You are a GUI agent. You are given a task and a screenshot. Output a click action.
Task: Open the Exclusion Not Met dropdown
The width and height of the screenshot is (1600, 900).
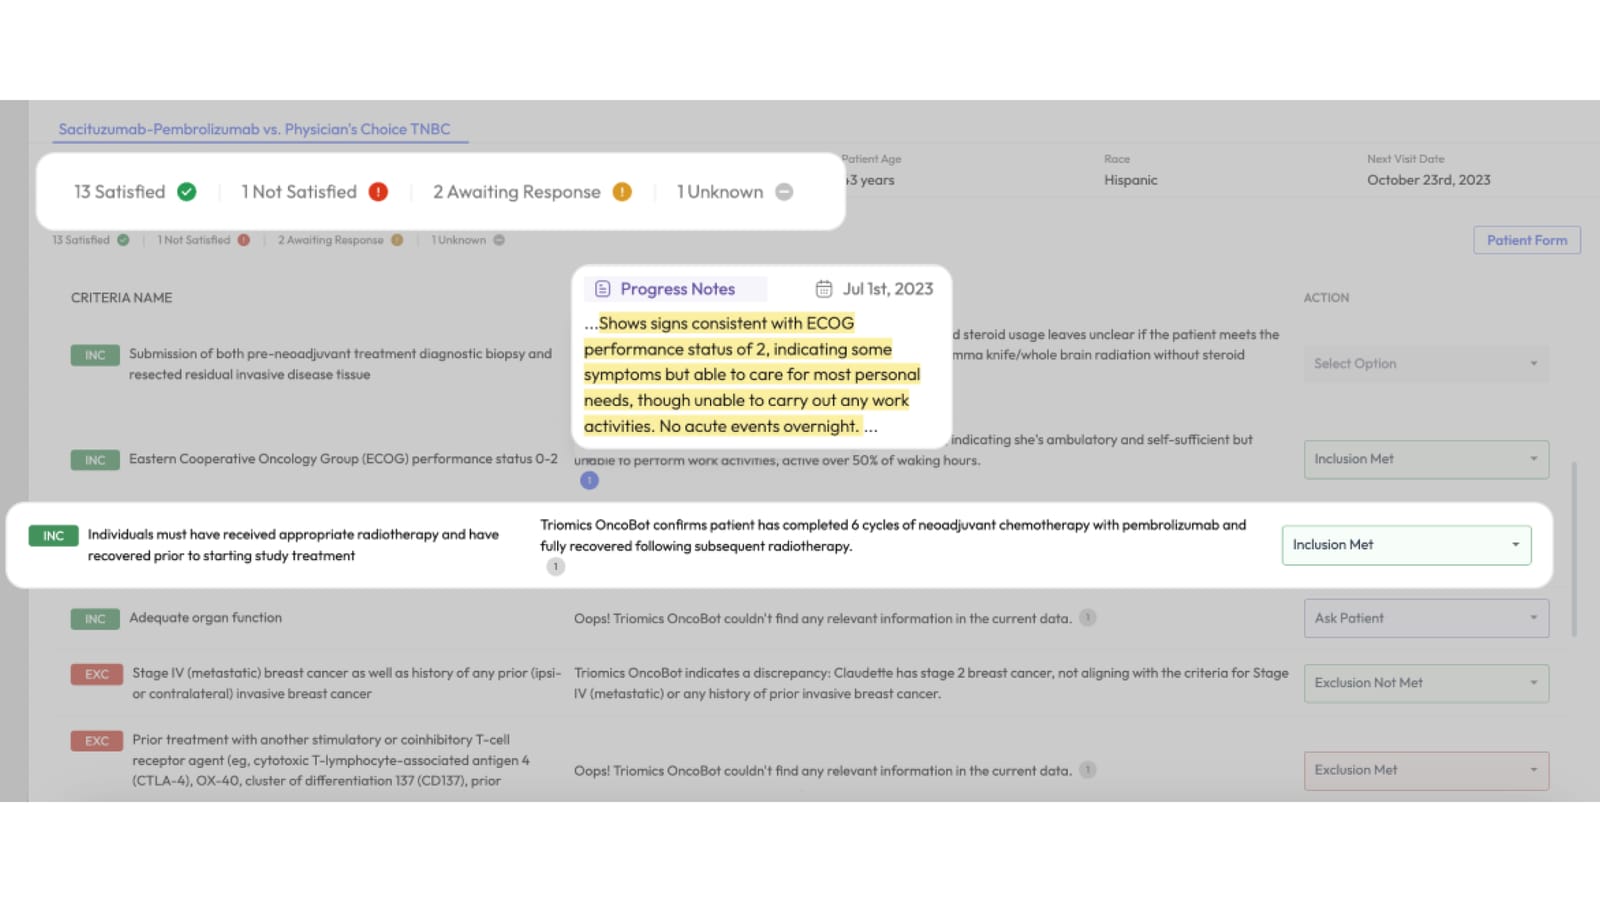click(x=1425, y=683)
